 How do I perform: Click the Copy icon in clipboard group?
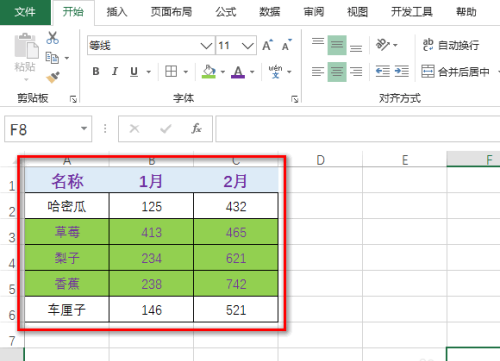52,58
